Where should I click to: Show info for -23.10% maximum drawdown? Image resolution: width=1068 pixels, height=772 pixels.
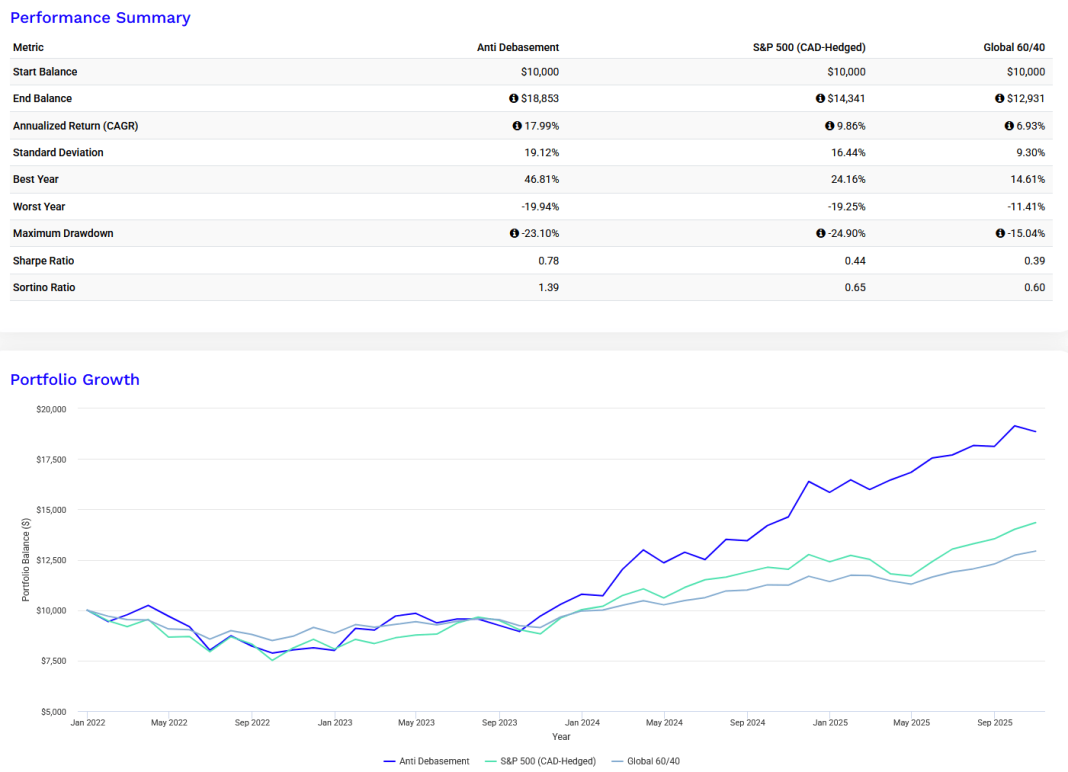tap(514, 234)
